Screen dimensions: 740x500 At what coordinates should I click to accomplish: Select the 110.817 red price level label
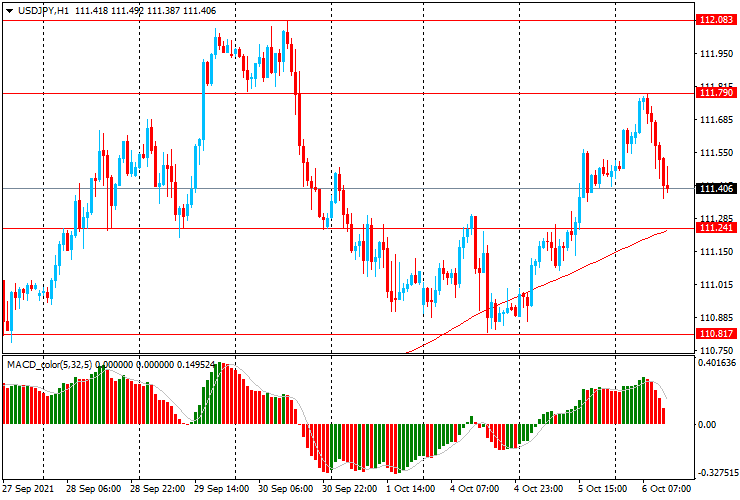(717, 334)
